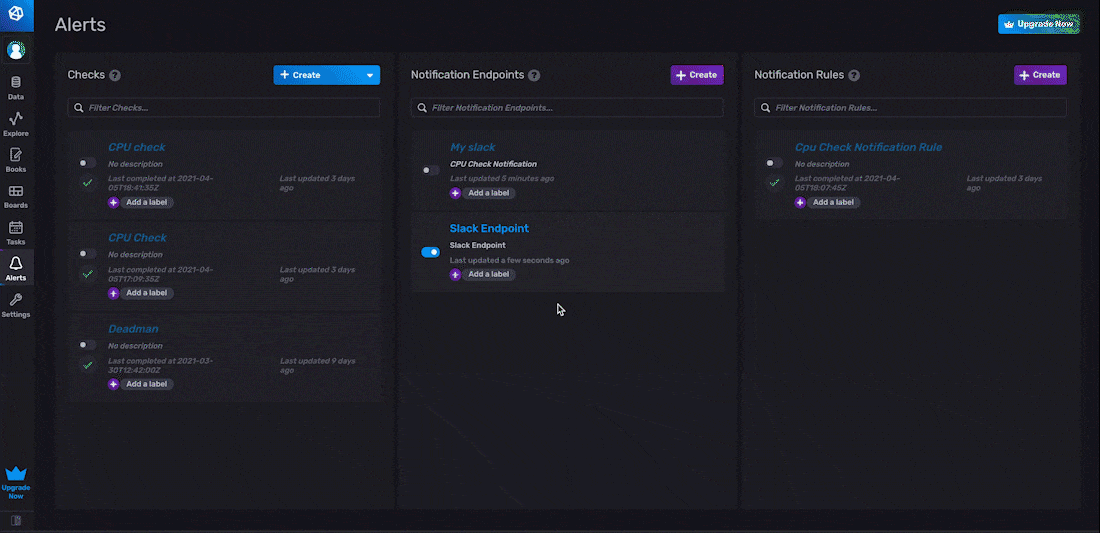Click status checkmark of CPU check (lowercase)
Screen dimensions: 1100x533
coord(87,183)
